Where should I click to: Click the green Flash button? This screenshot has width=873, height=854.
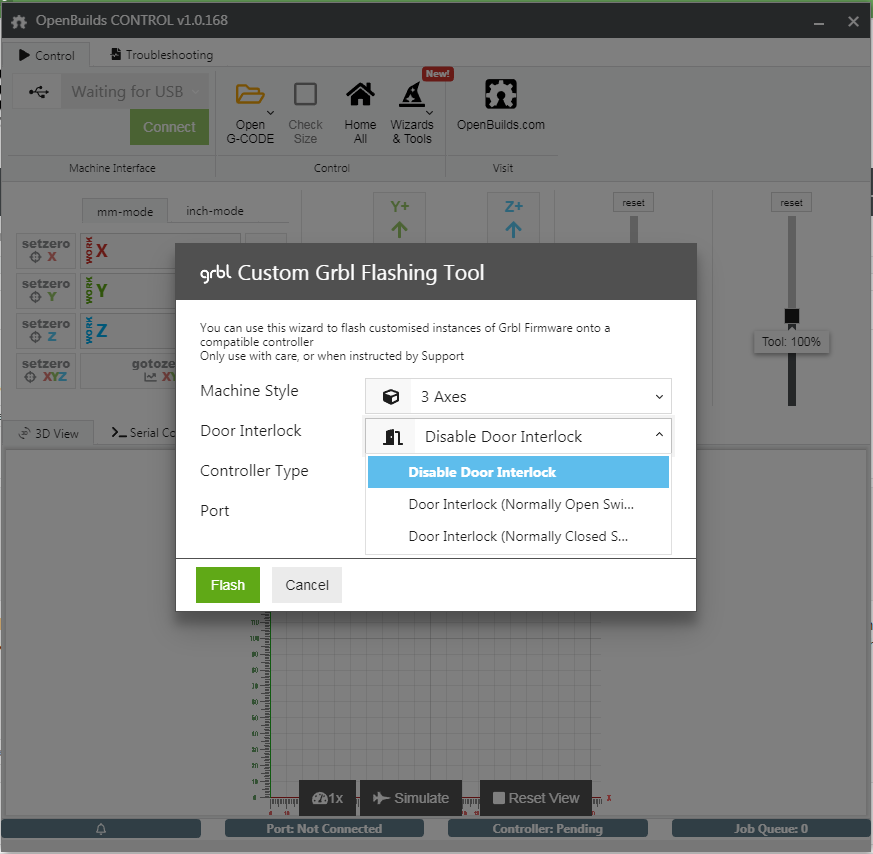[x=227, y=585]
